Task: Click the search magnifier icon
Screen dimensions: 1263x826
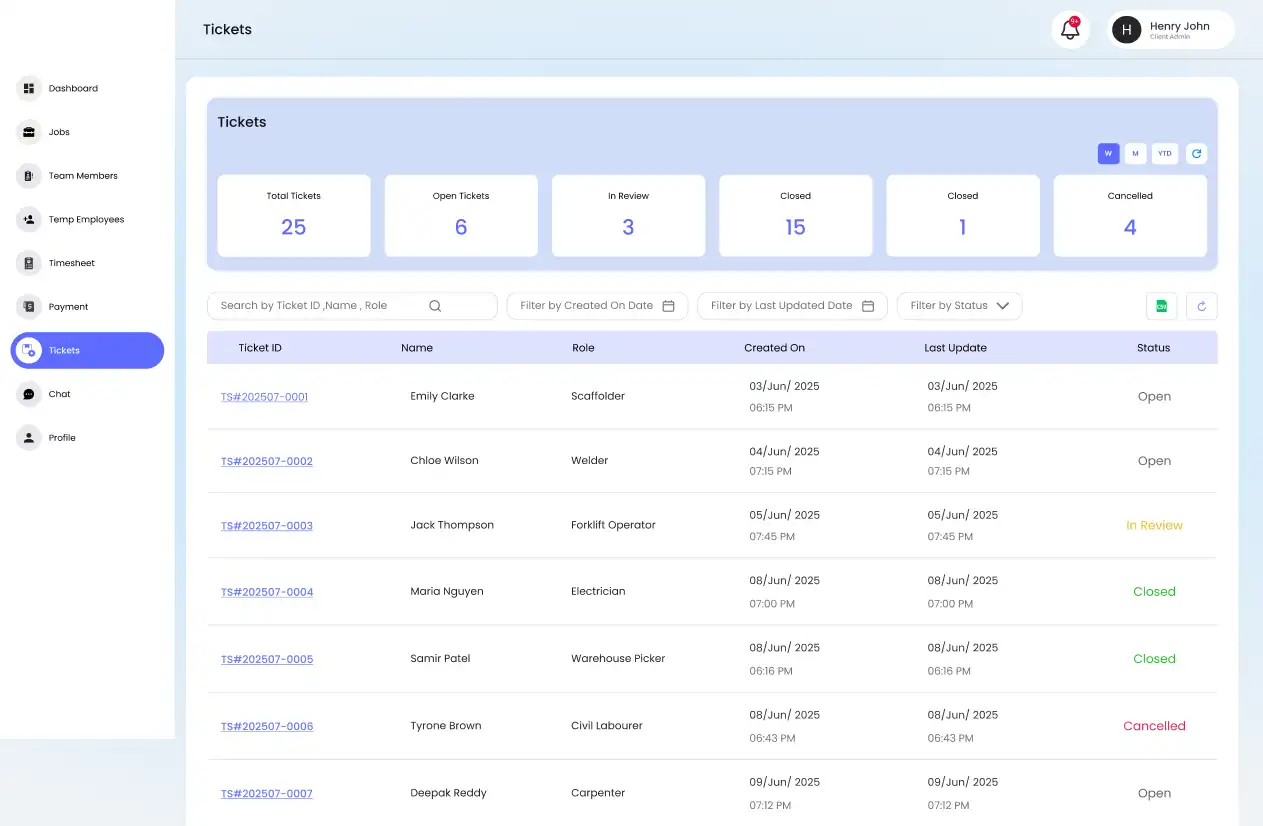Action: coord(435,306)
